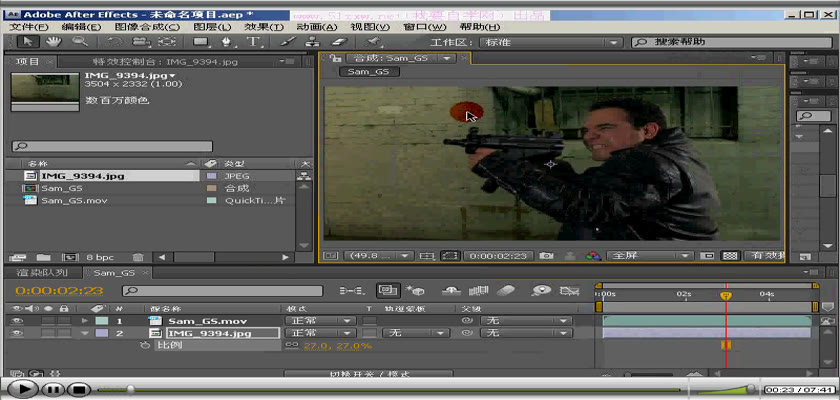Open blending mode dropdown for Sam_GS.mov

click(x=320, y=320)
